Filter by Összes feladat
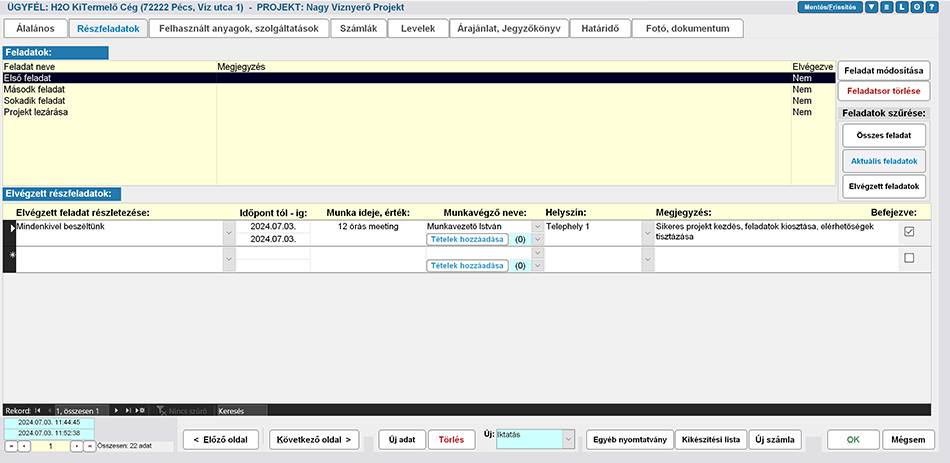This screenshot has width=950, height=463. pos(884,135)
